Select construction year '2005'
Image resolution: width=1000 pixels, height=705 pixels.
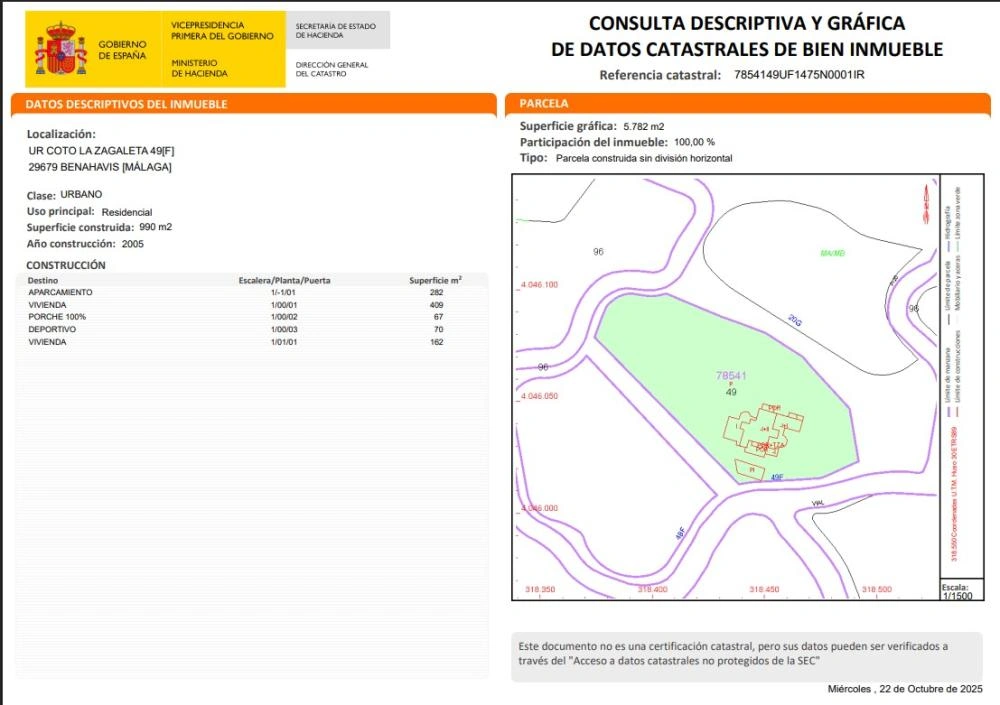[133, 244]
